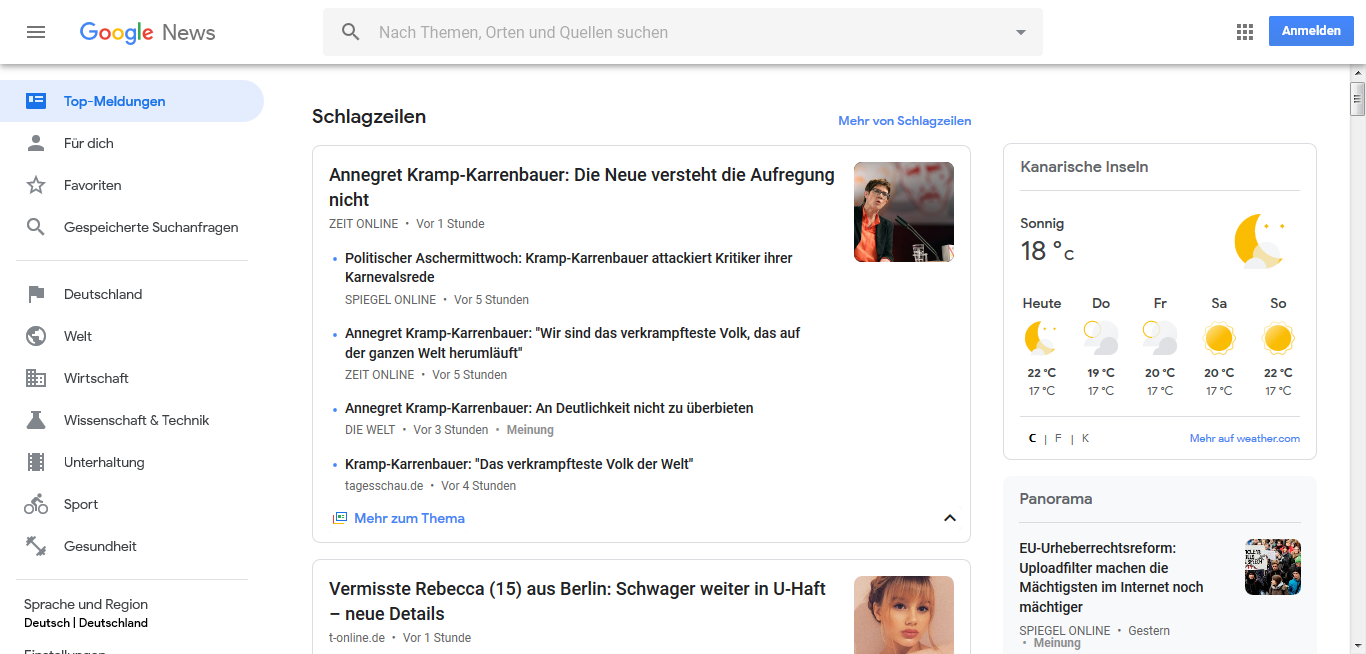Image resolution: width=1366 pixels, height=654 pixels.
Task: Open the Für dich section
Action: point(132,143)
